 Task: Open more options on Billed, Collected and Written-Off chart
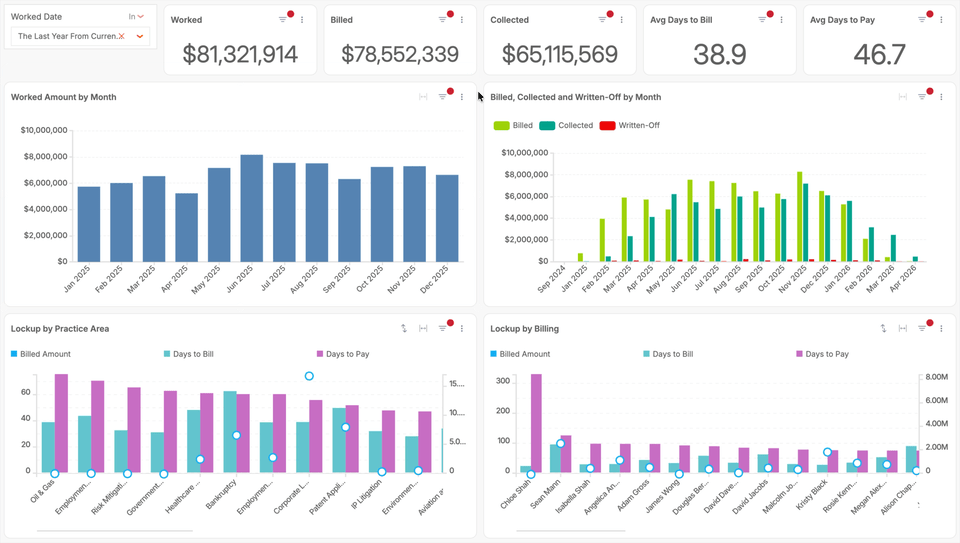tap(941, 97)
